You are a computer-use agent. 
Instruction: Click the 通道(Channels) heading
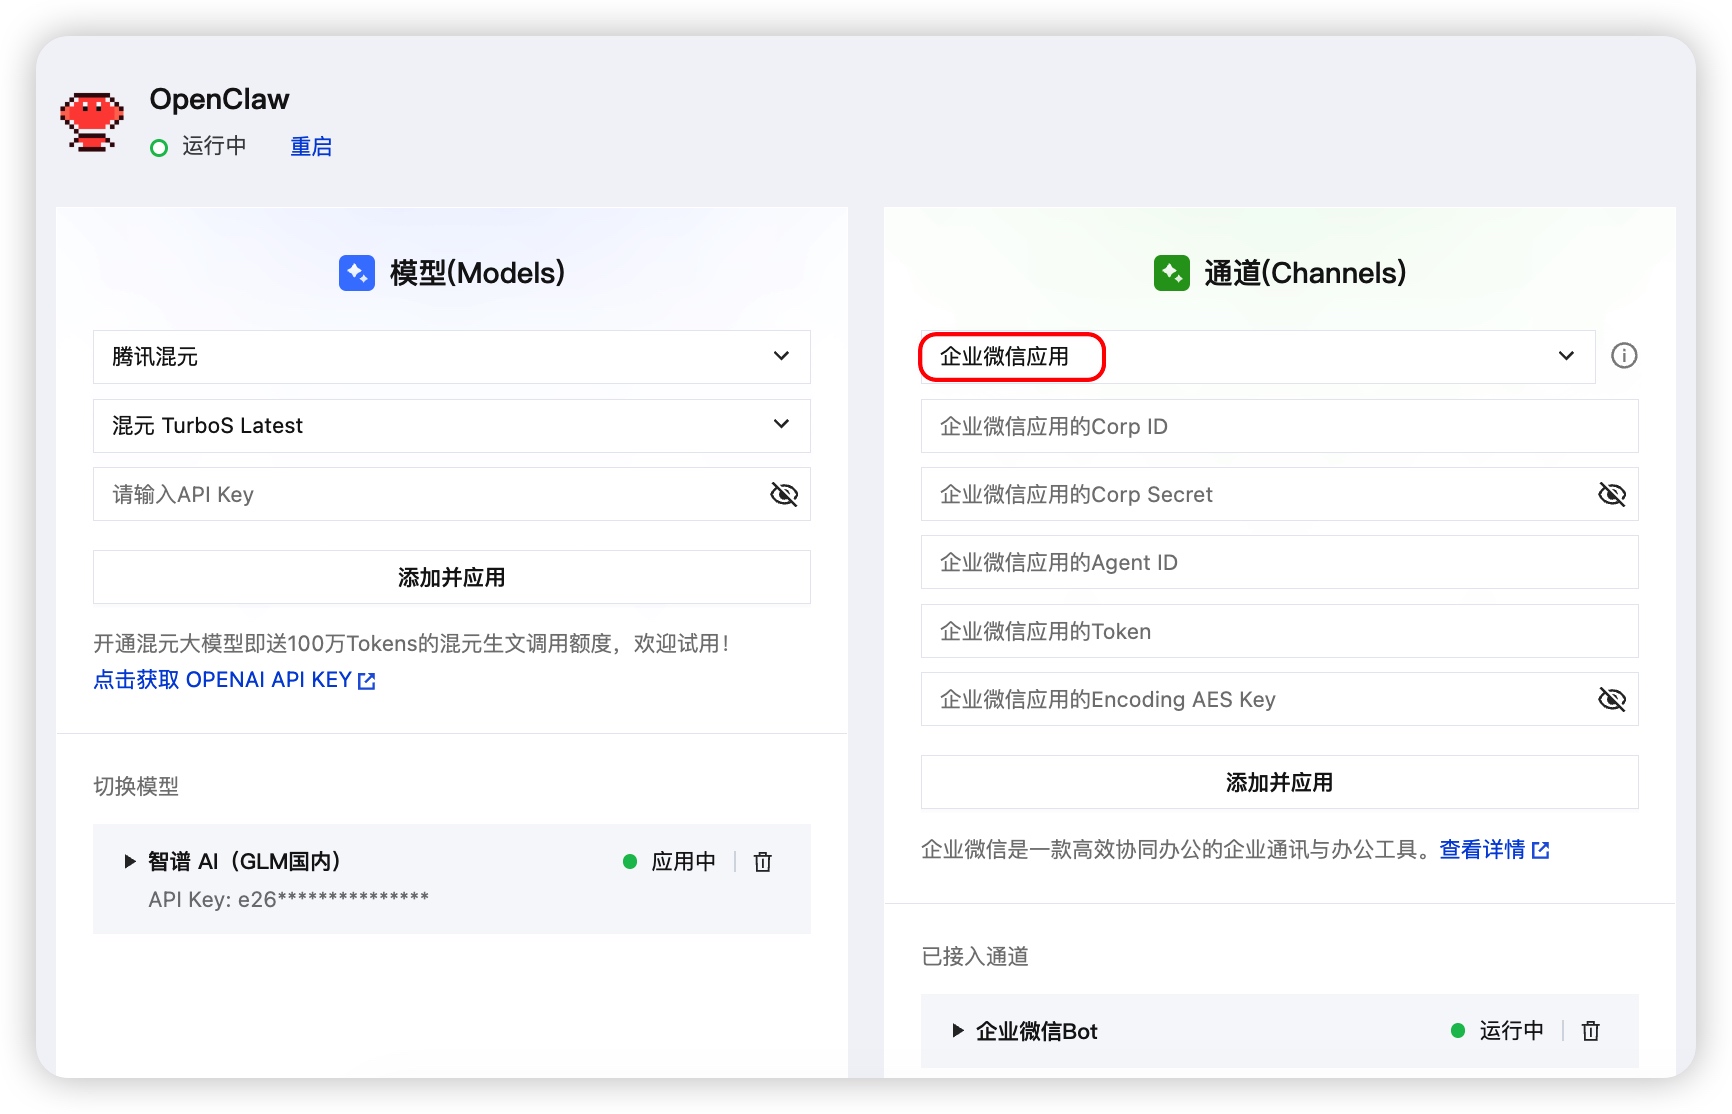coord(1305,273)
